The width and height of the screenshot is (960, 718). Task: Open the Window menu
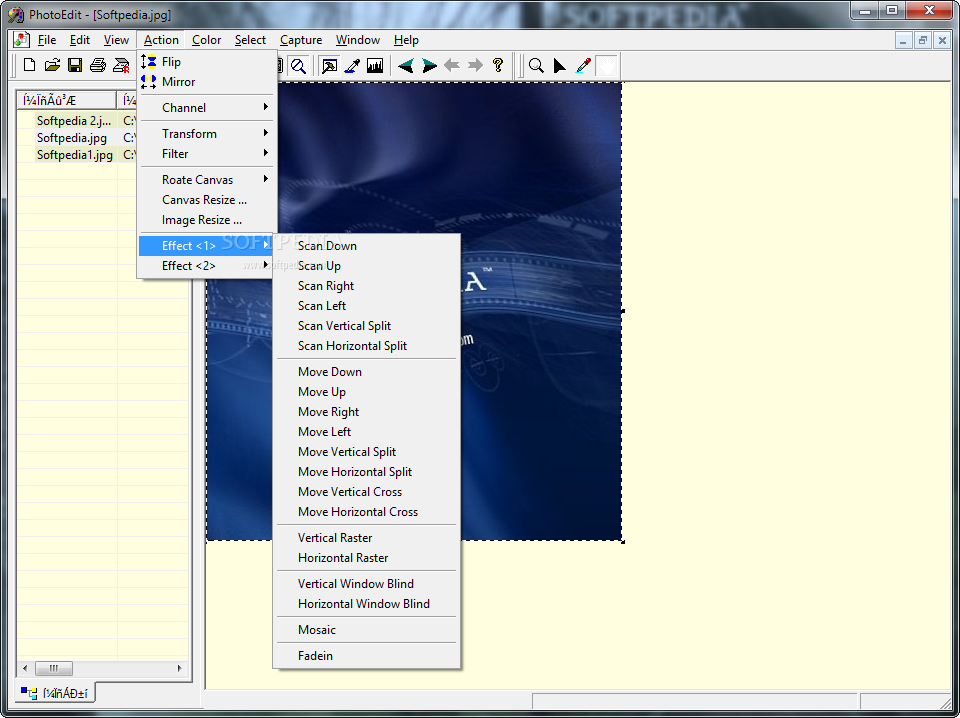[358, 40]
